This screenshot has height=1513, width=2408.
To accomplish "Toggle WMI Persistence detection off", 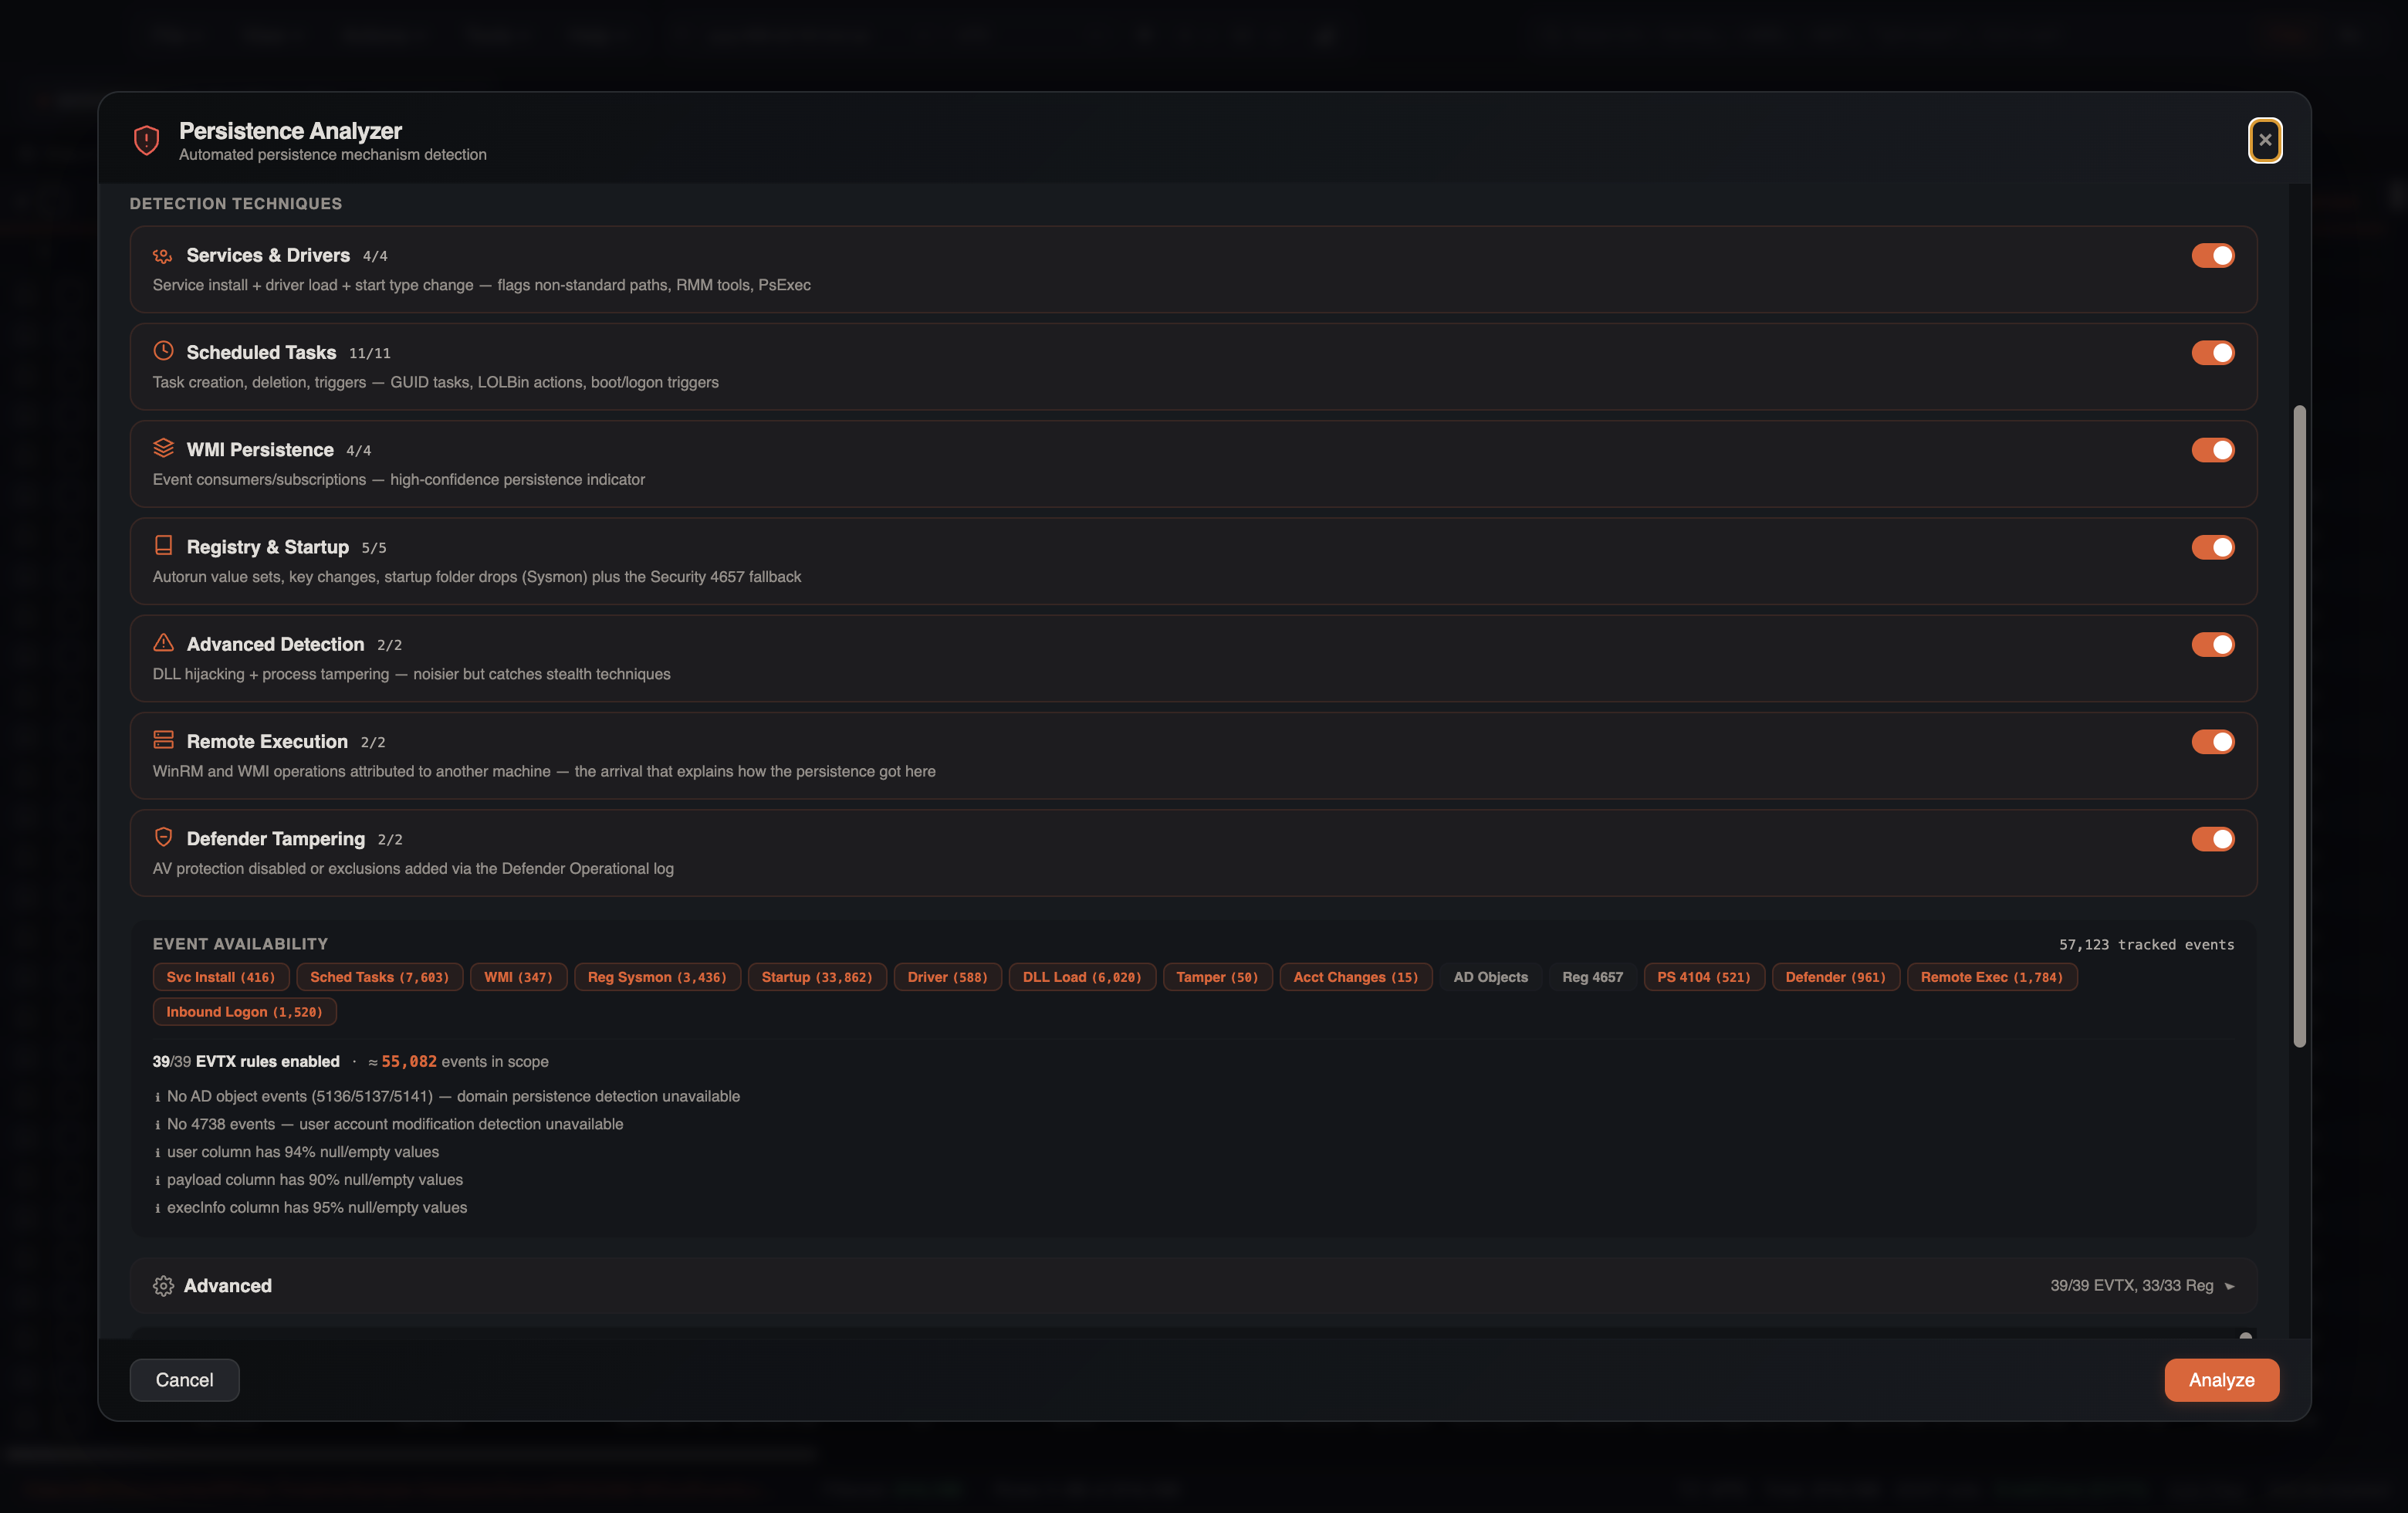I will click(2213, 450).
